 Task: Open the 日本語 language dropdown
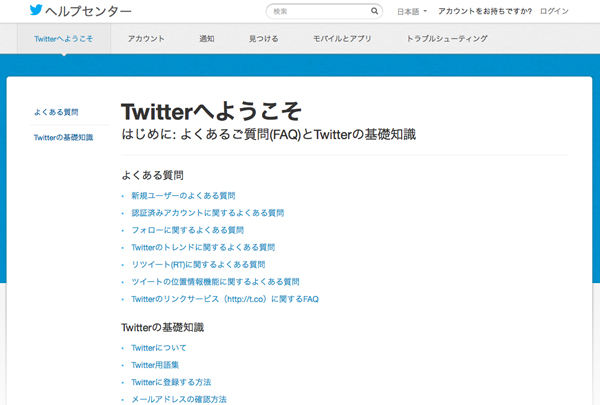(x=412, y=12)
